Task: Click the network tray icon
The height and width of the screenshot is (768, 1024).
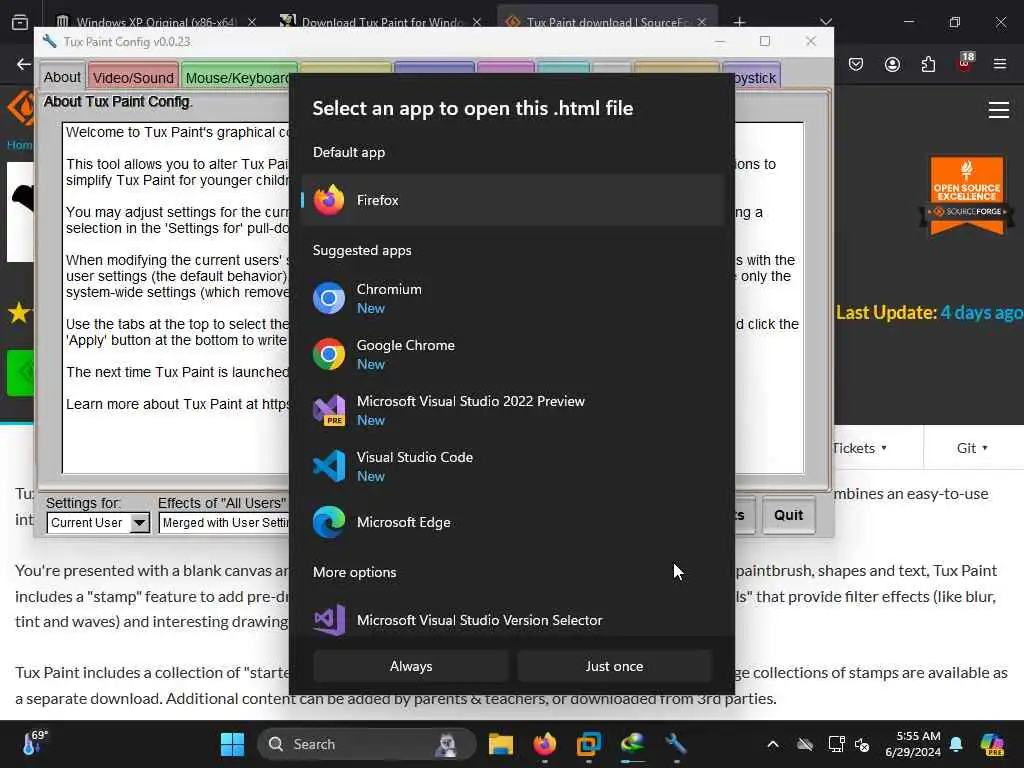Action: click(836, 744)
